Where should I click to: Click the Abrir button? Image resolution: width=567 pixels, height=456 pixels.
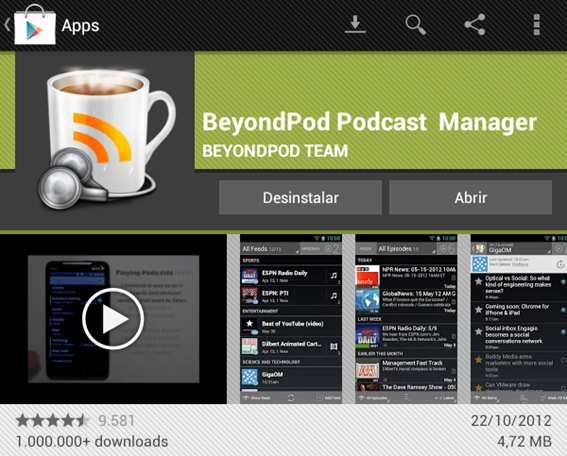point(470,197)
